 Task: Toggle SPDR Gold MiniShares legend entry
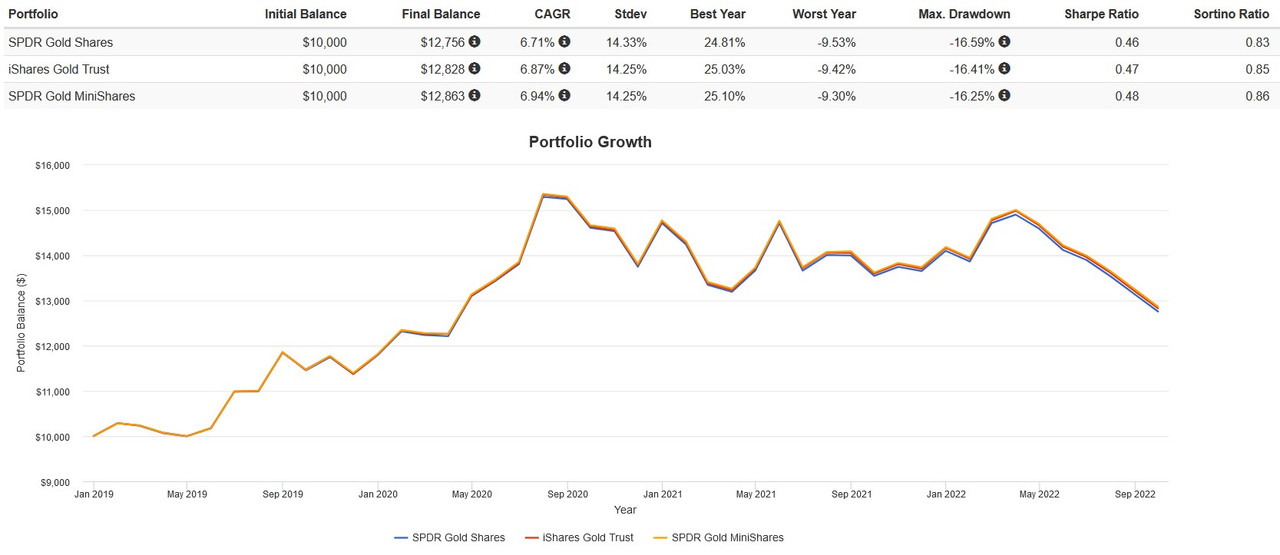(718, 537)
